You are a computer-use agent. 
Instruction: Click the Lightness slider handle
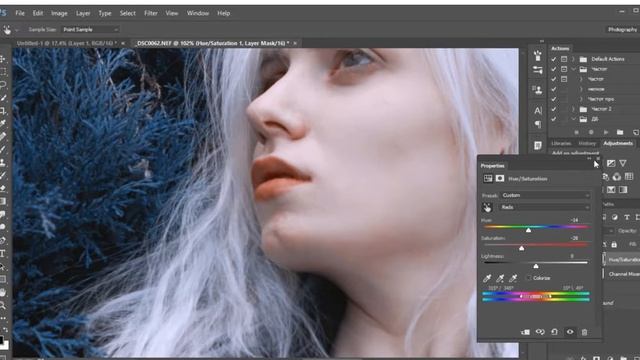[536, 266]
